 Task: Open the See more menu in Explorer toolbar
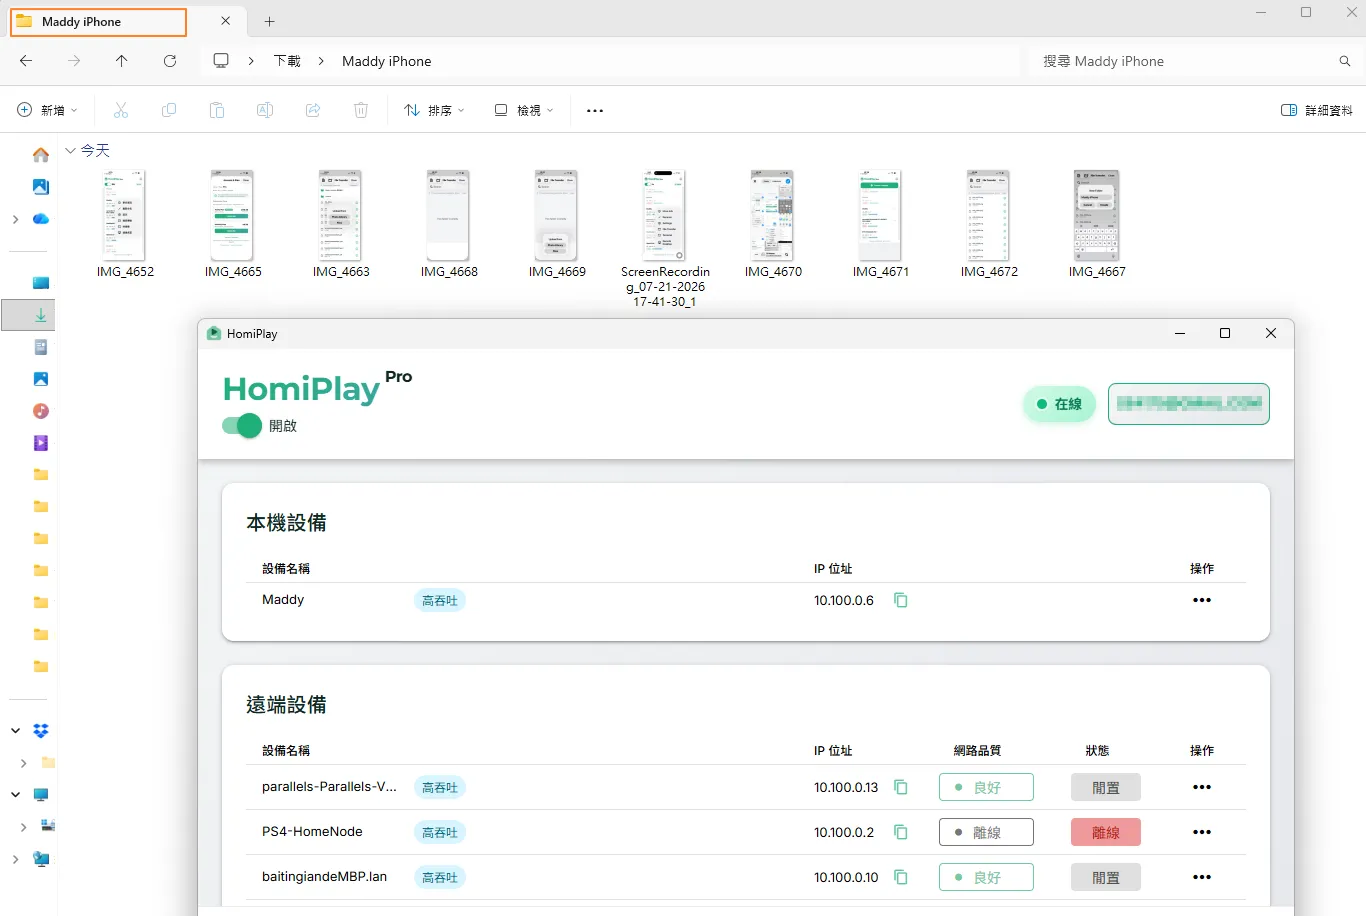click(x=595, y=110)
